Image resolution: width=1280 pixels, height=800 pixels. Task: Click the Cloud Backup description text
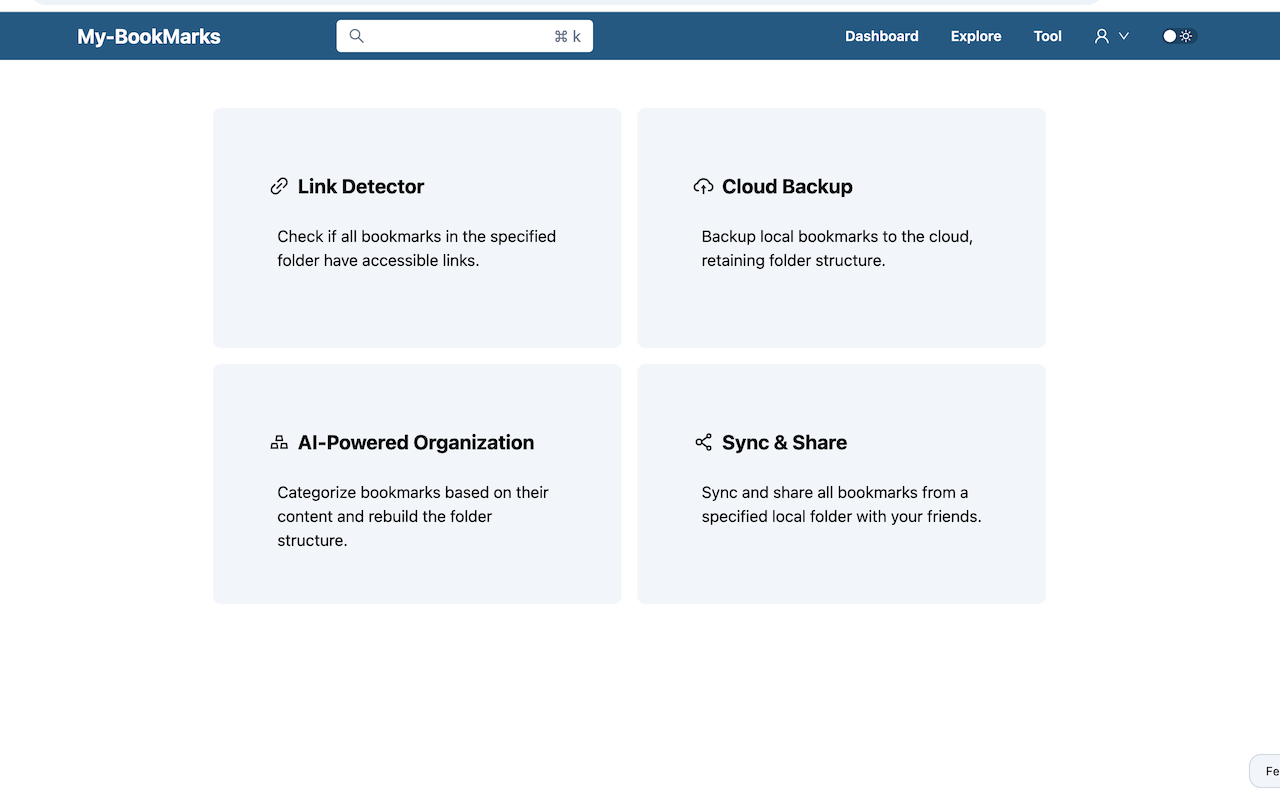(837, 248)
